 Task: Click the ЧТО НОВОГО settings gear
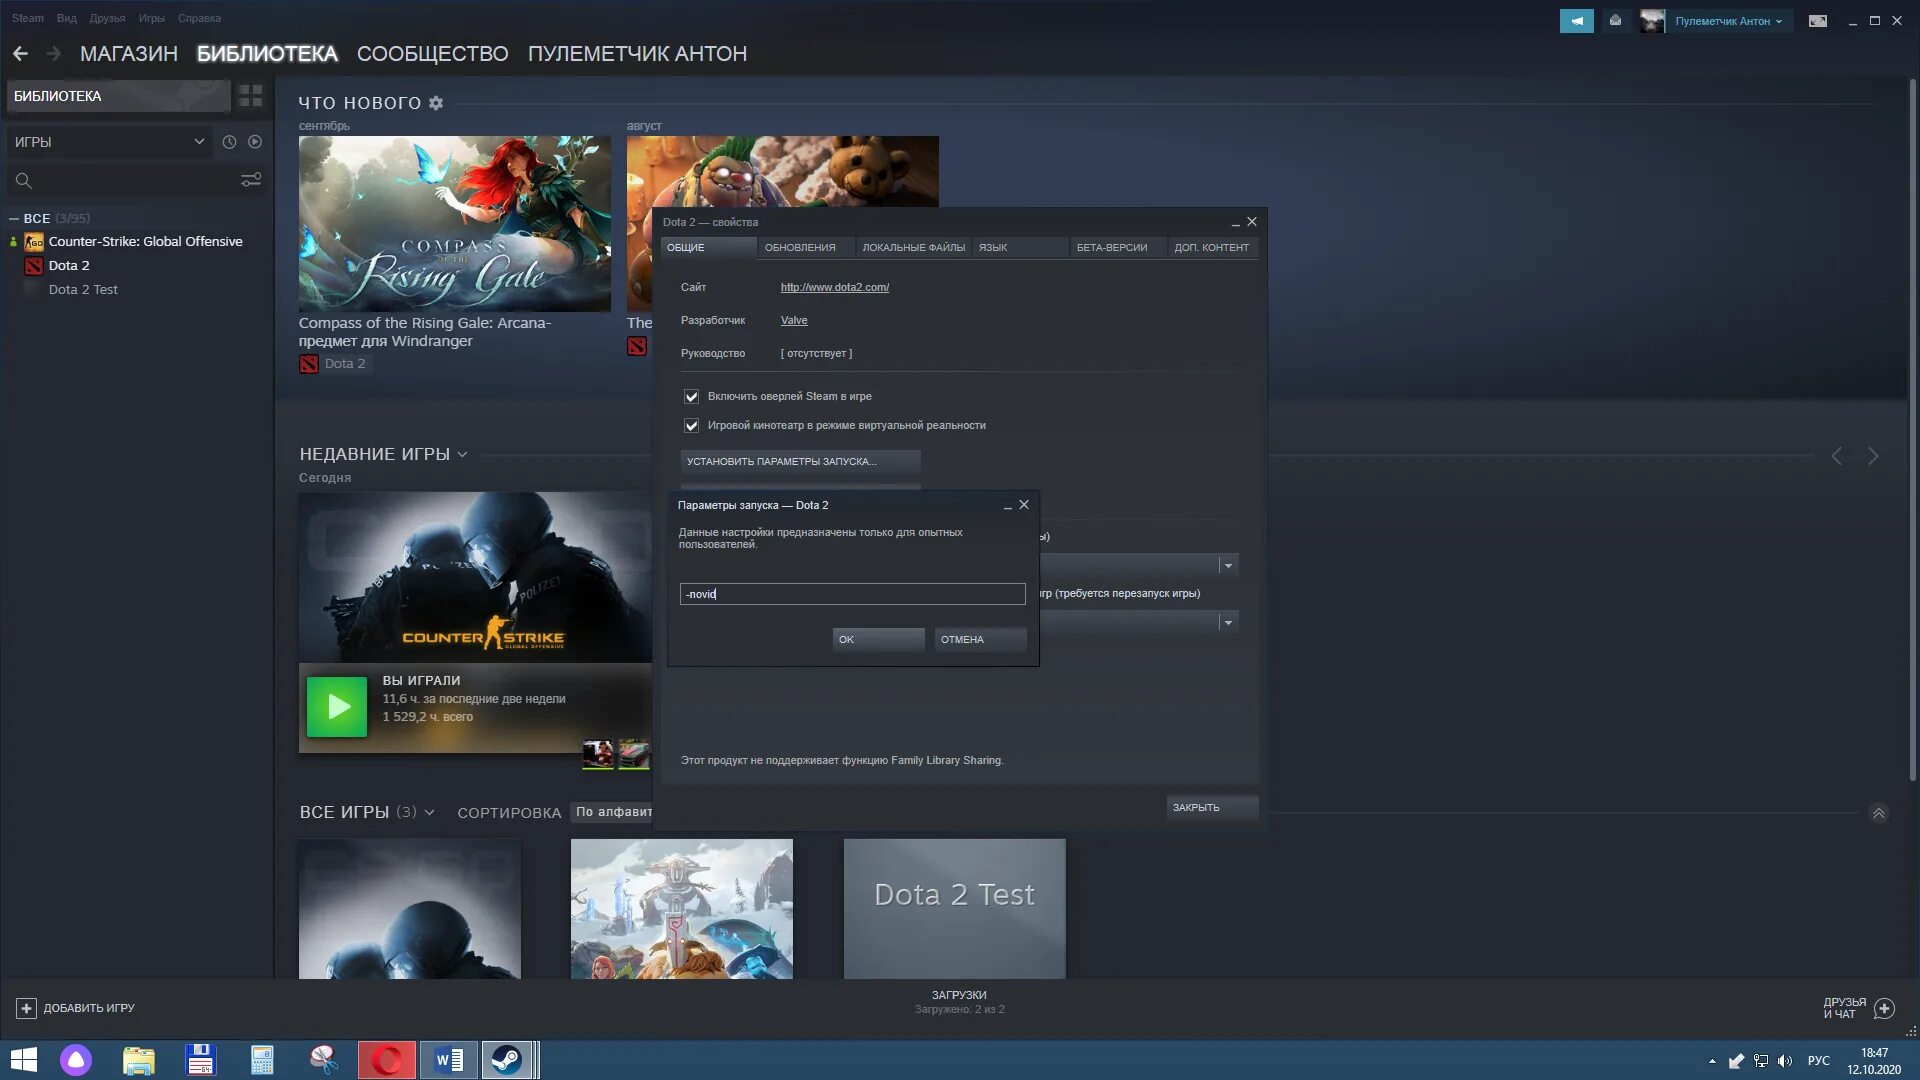click(x=436, y=103)
